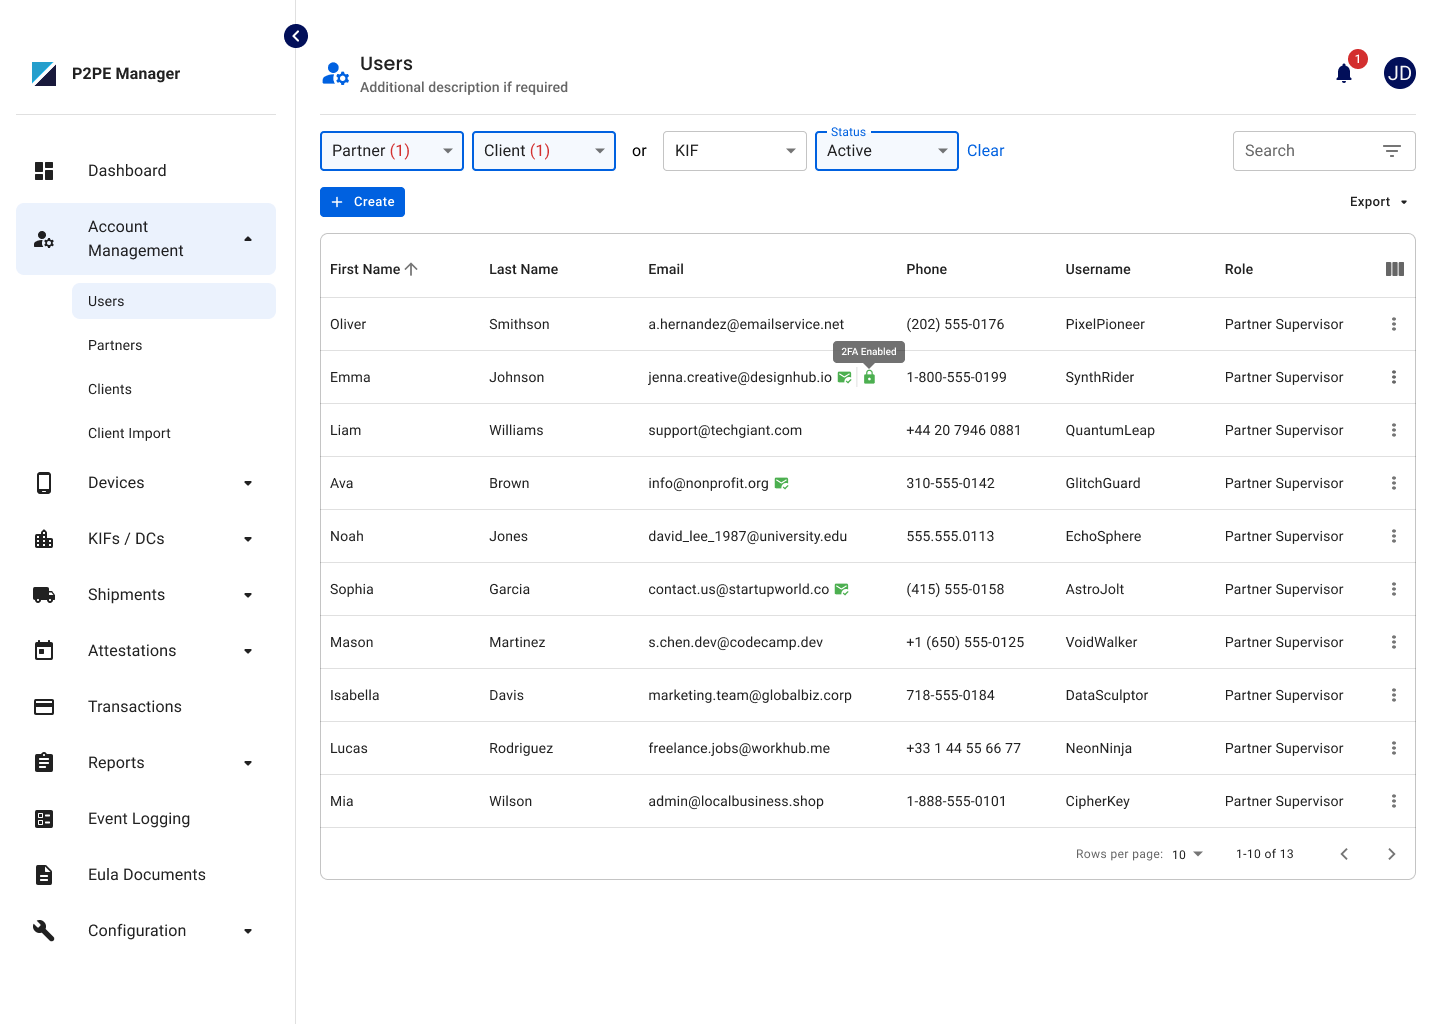The image size is (1440, 1024).
Task: Click the Create button
Action: pos(362,202)
